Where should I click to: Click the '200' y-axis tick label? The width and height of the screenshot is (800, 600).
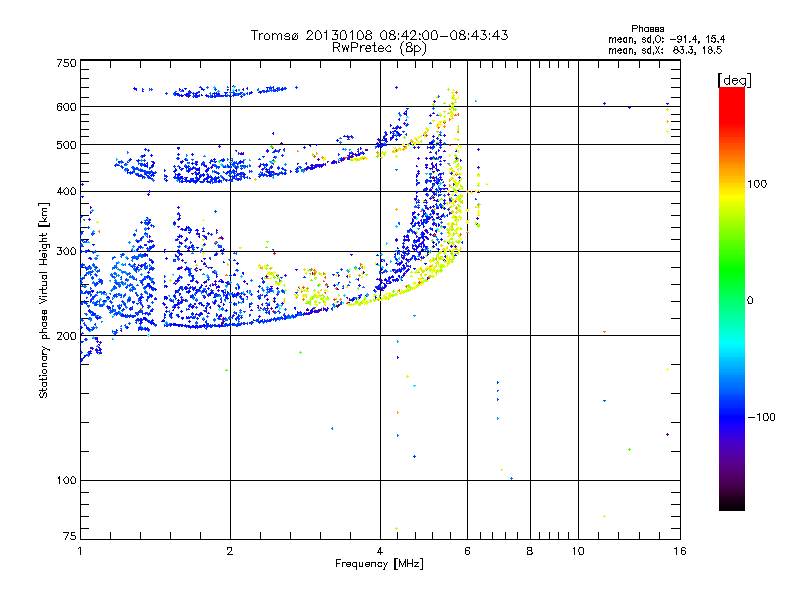pos(66,336)
